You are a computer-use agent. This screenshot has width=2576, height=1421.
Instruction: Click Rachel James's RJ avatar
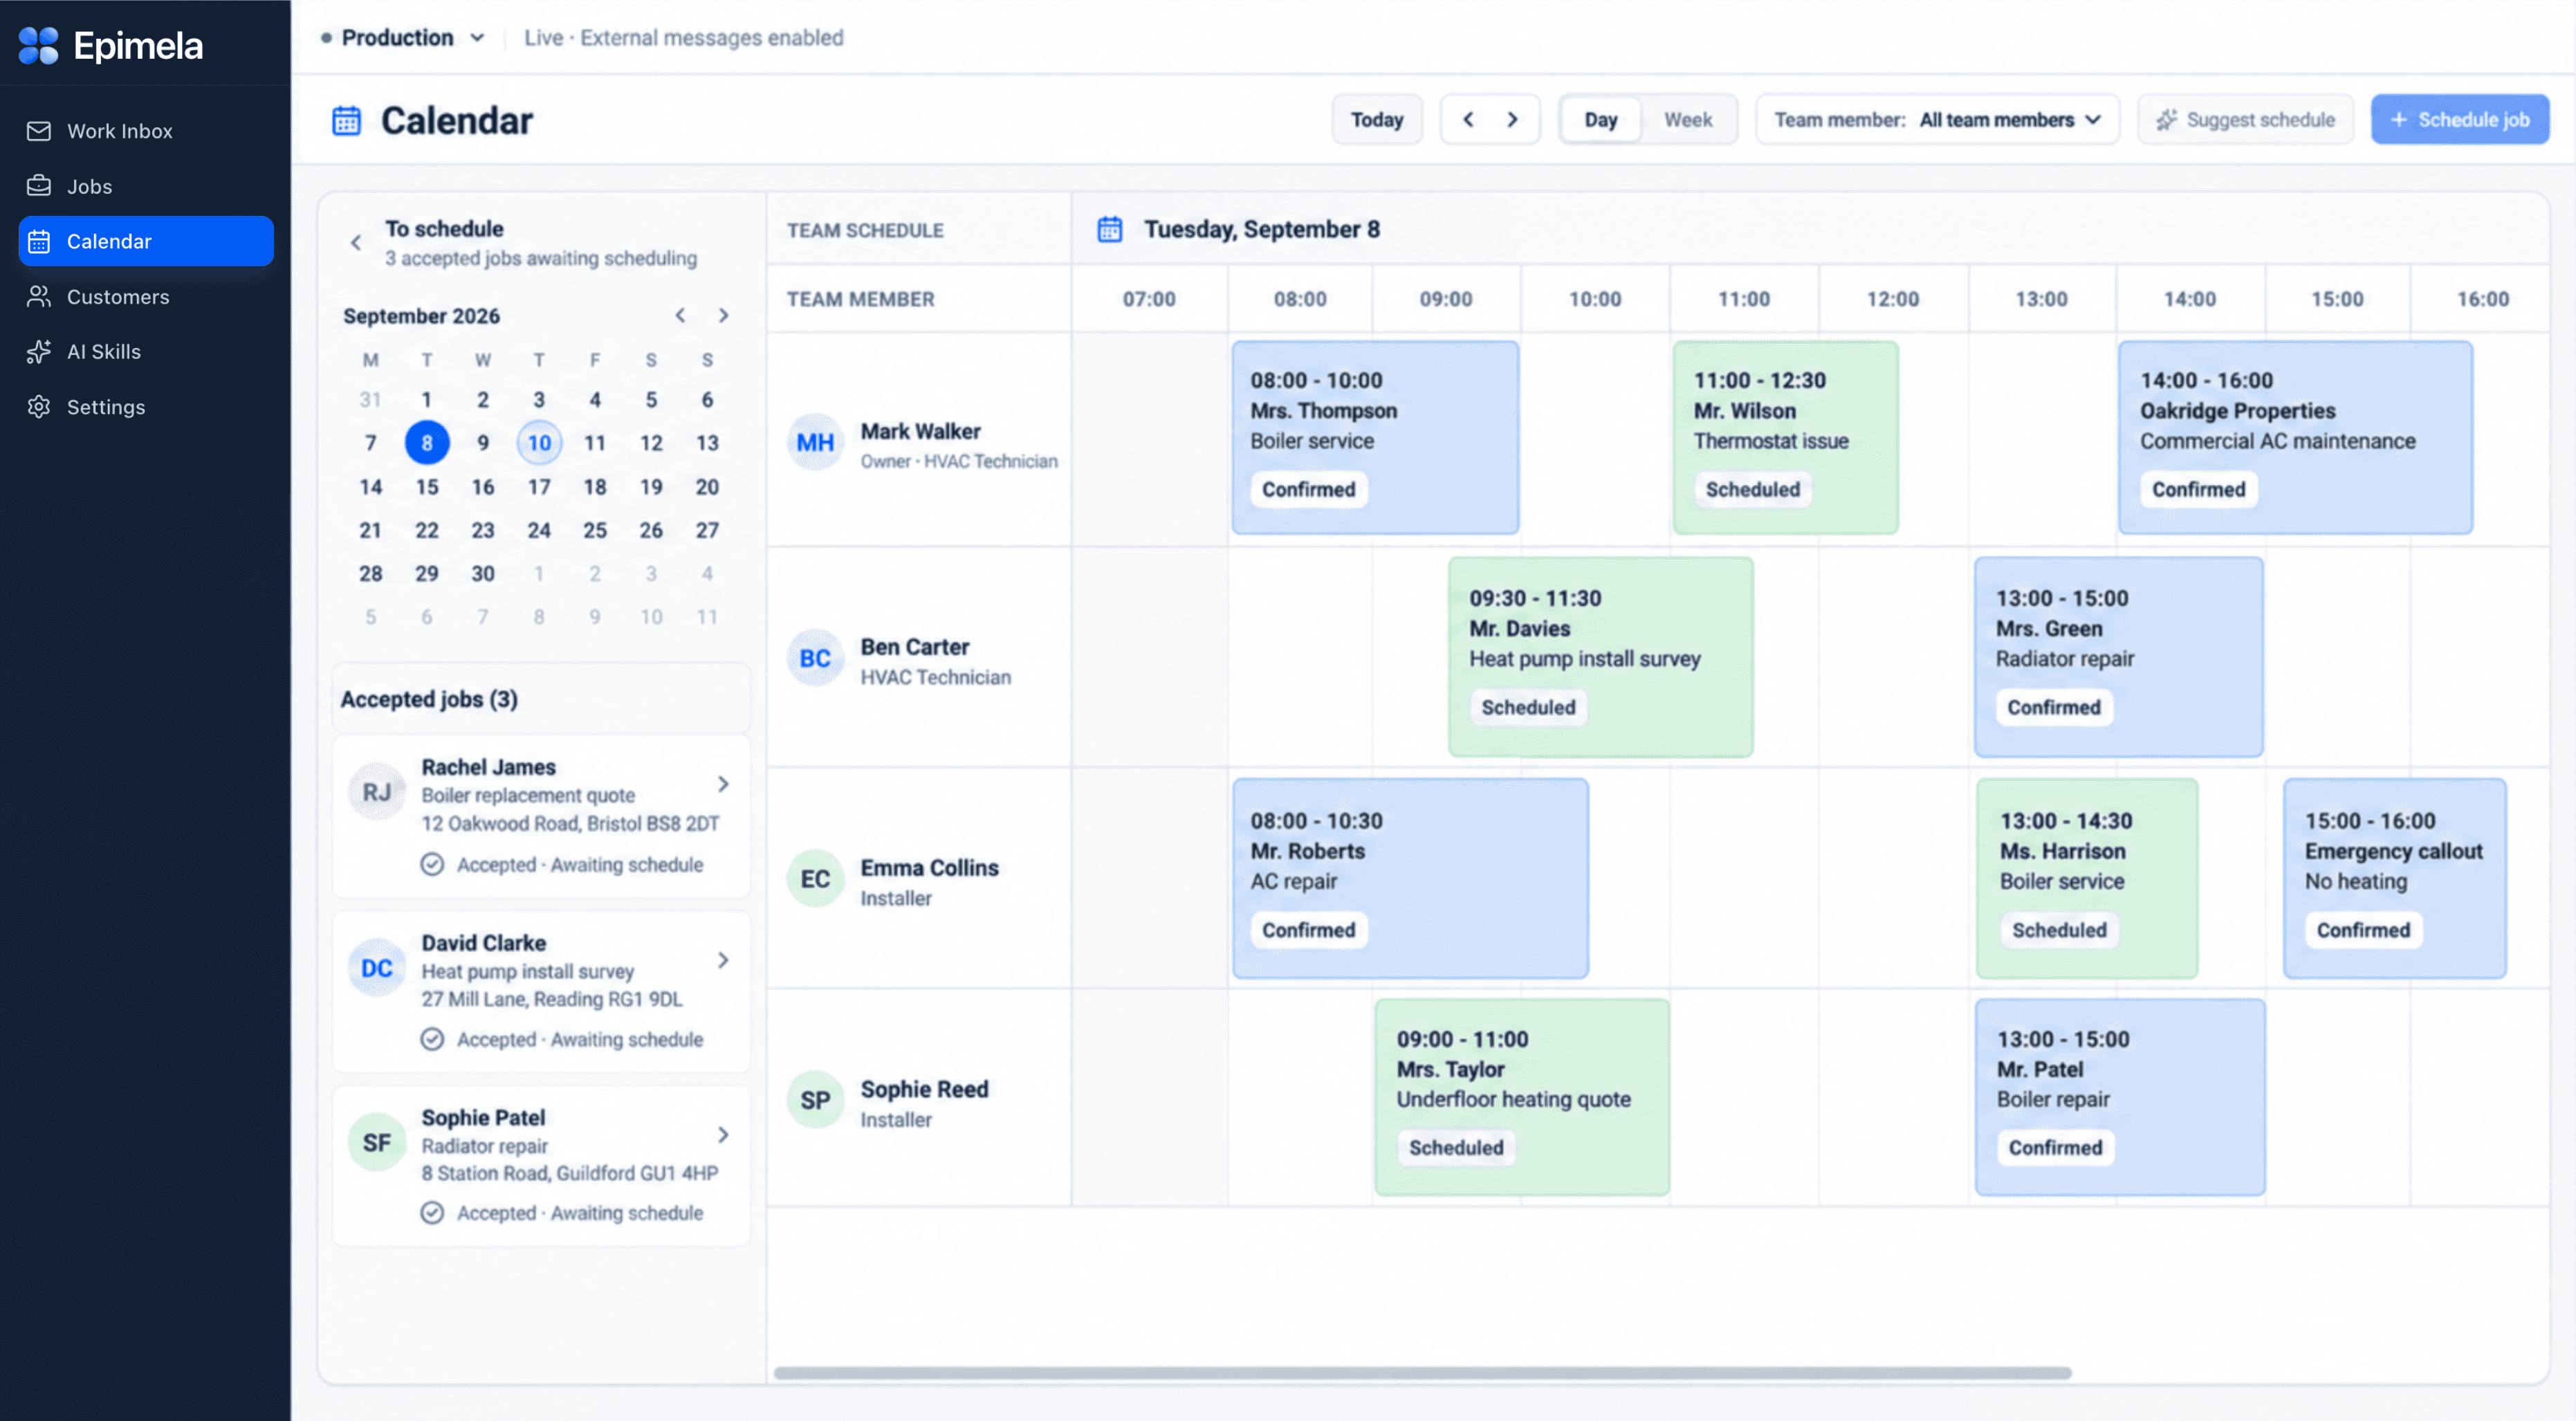[377, 792]
